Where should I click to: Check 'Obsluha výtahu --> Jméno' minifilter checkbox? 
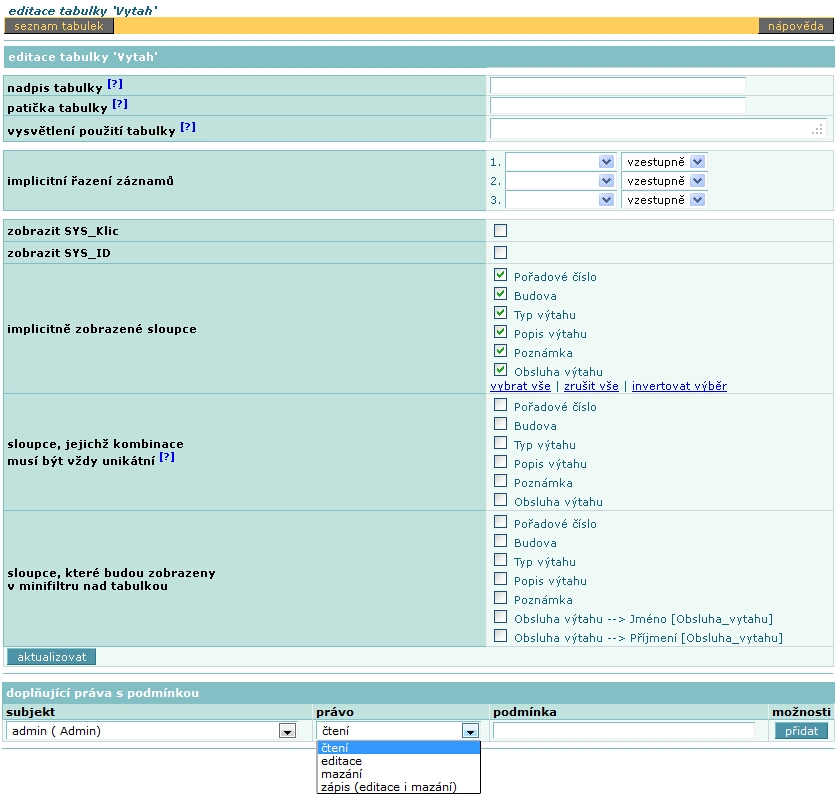coord(500,617)
